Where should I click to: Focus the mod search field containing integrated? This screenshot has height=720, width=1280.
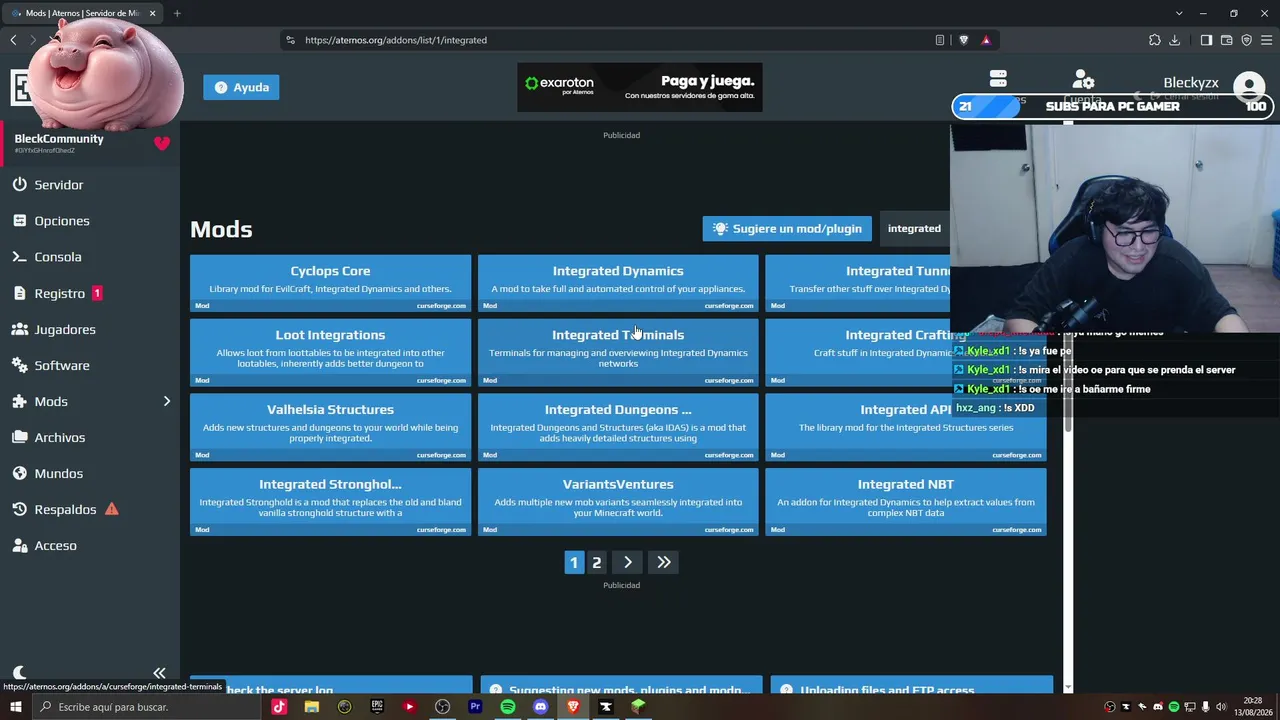914,229
